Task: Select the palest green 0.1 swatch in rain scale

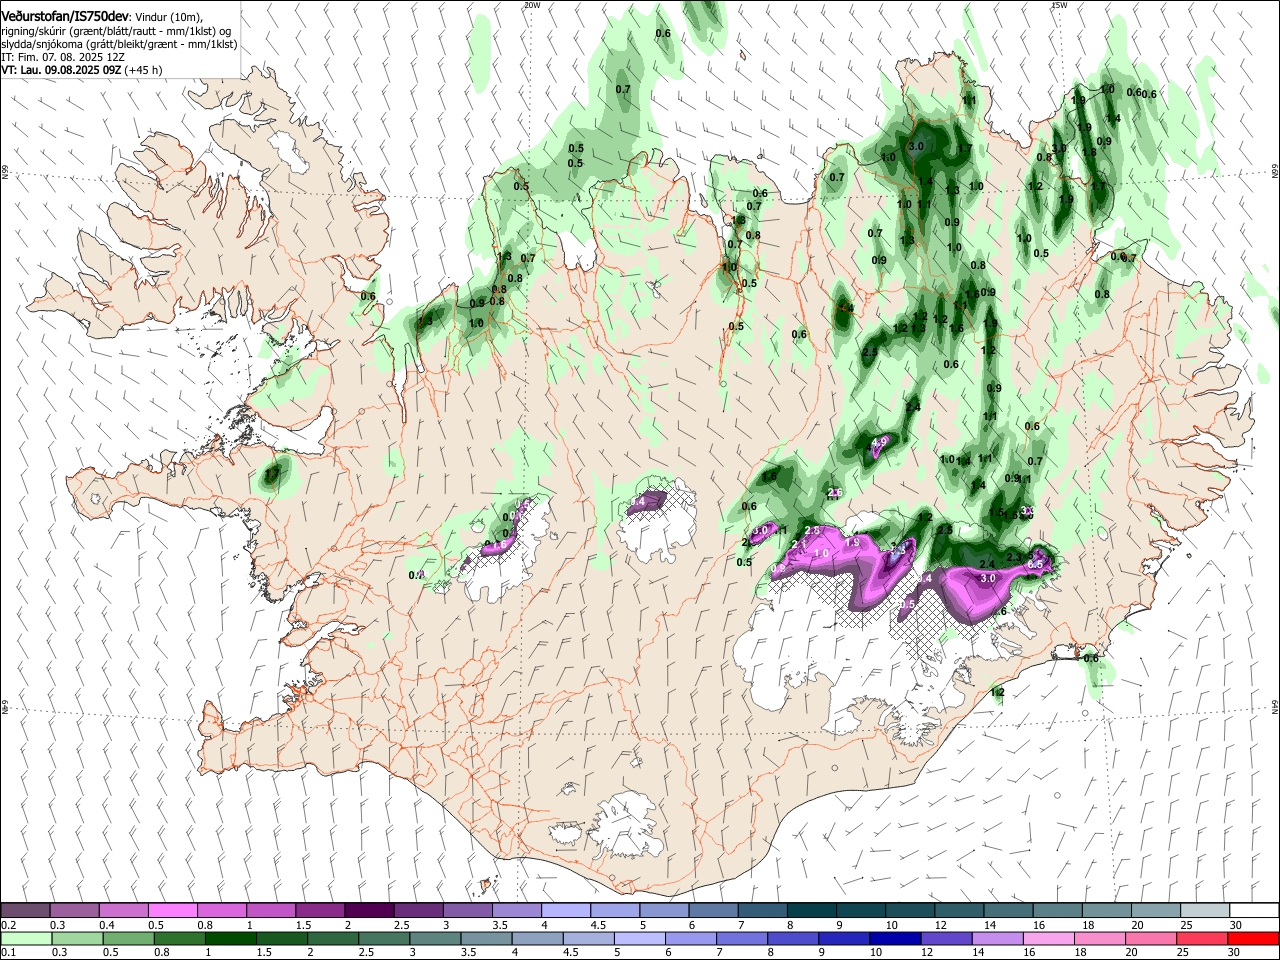Action: click(x=25, y=938)
